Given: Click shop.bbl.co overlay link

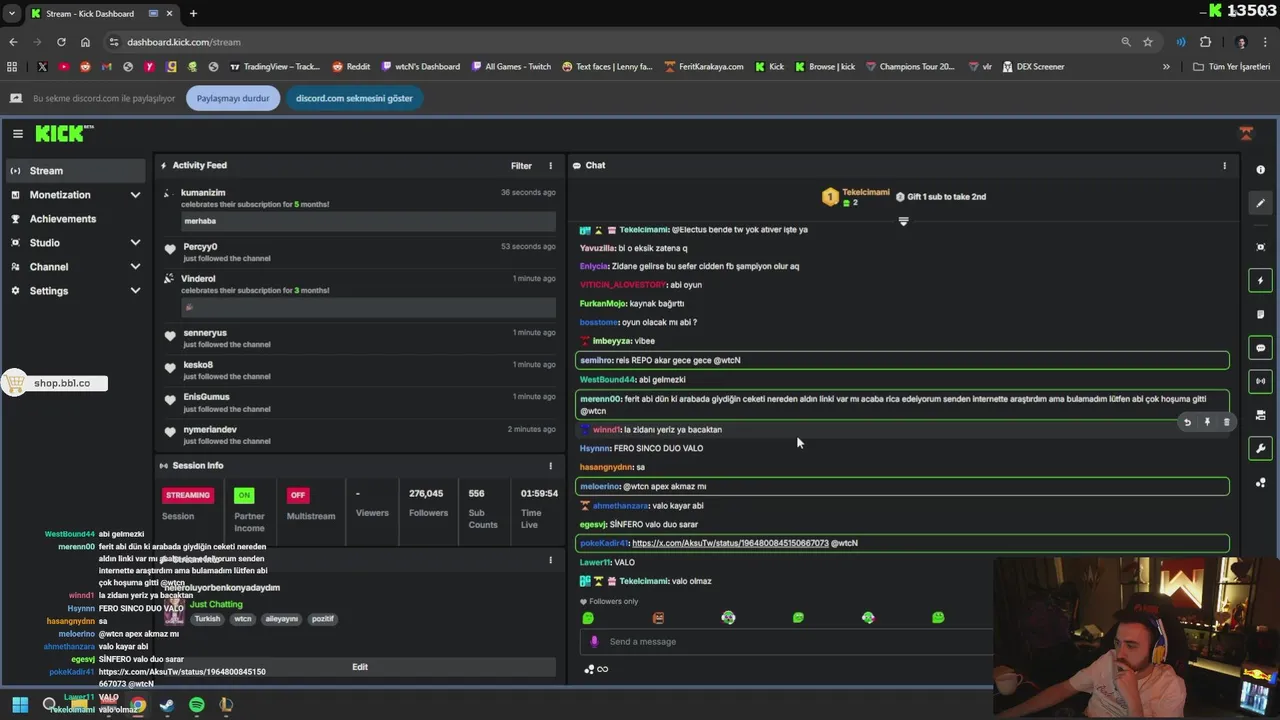Looking at the screenshot, I should click(62, 383).
